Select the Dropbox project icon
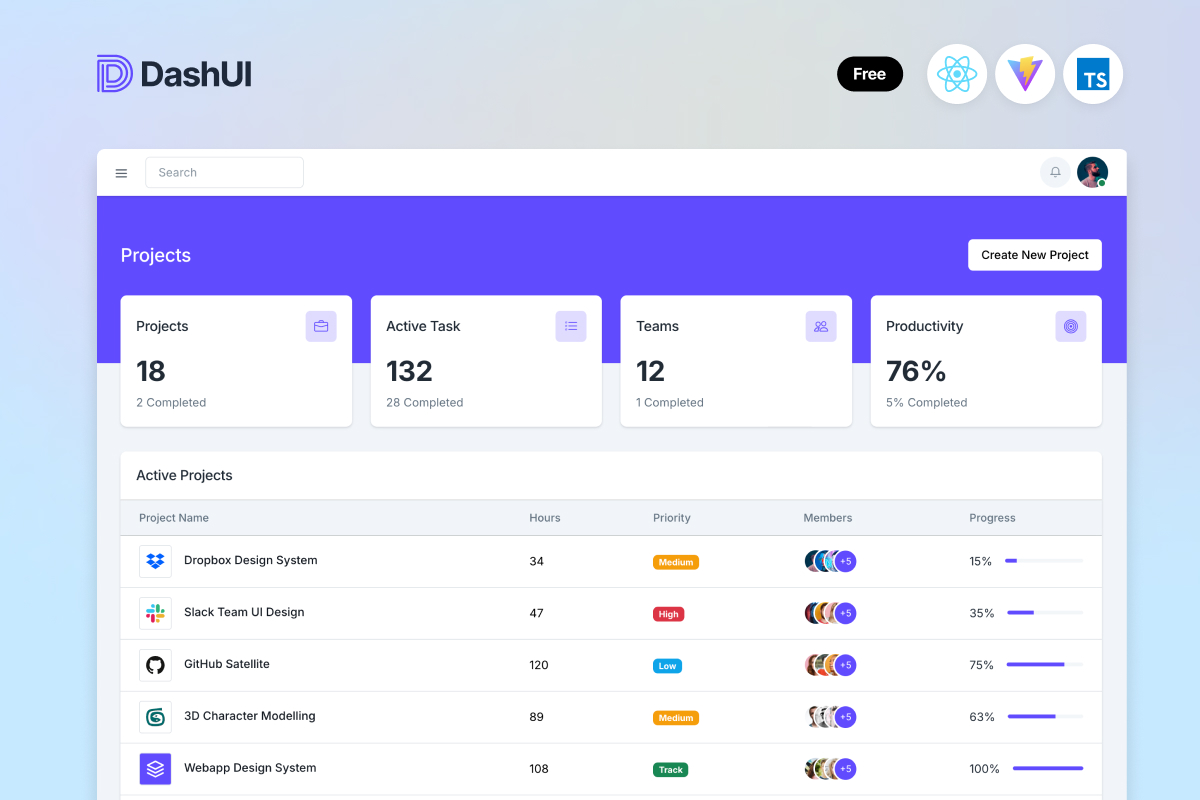Viewport: 1200px width, 800px height. tap(155, 561)
